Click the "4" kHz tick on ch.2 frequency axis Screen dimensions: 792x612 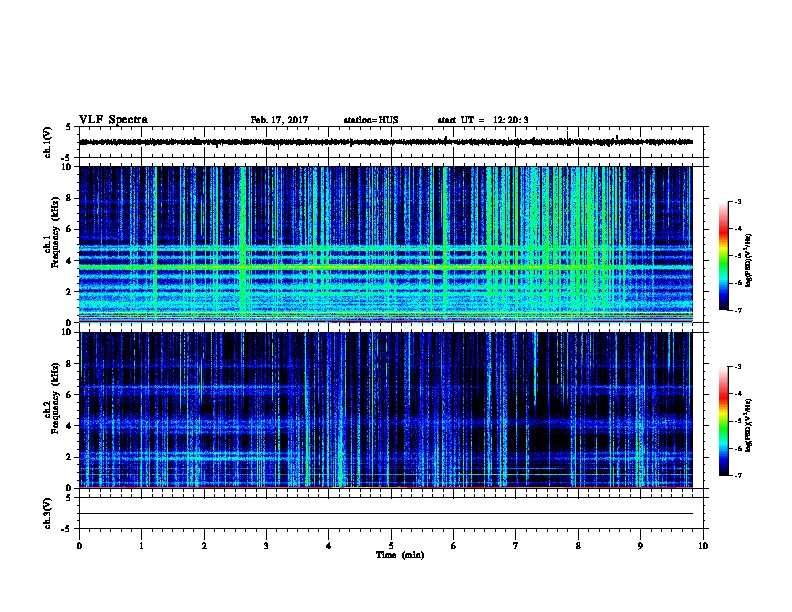click(x=70, y=426)
